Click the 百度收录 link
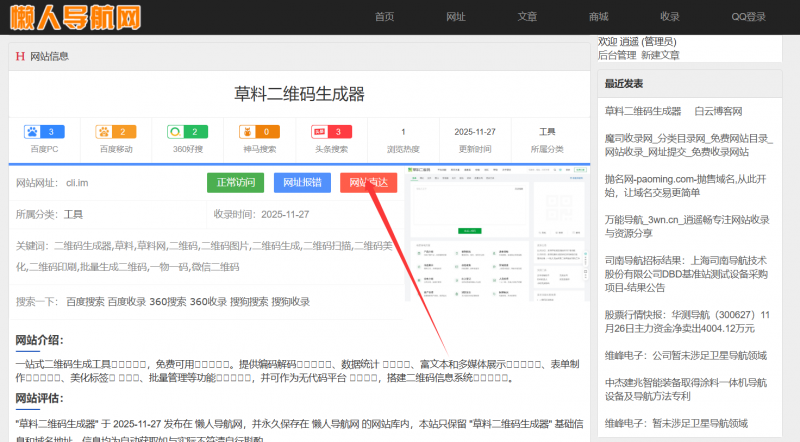 tap(127, 302)
